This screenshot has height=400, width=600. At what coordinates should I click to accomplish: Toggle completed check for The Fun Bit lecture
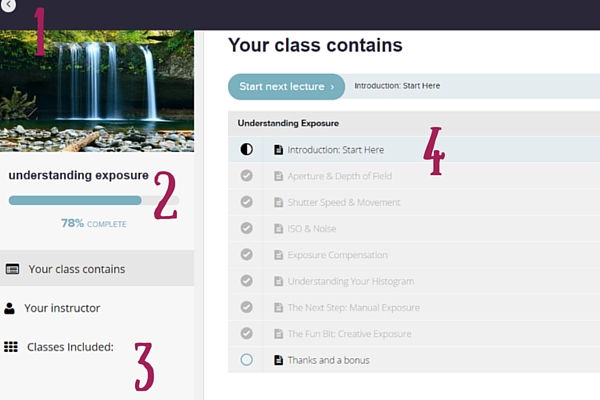[x=246, y=333]
